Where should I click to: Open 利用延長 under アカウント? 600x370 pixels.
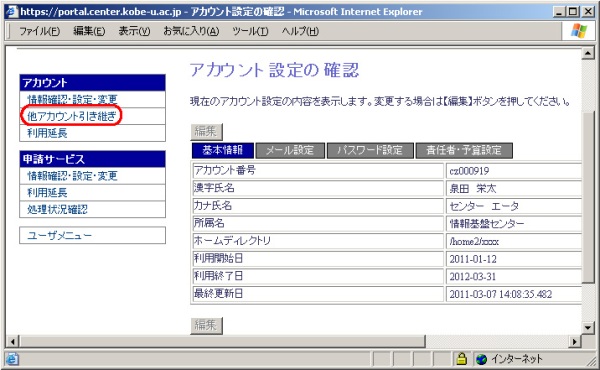(47, 133)
